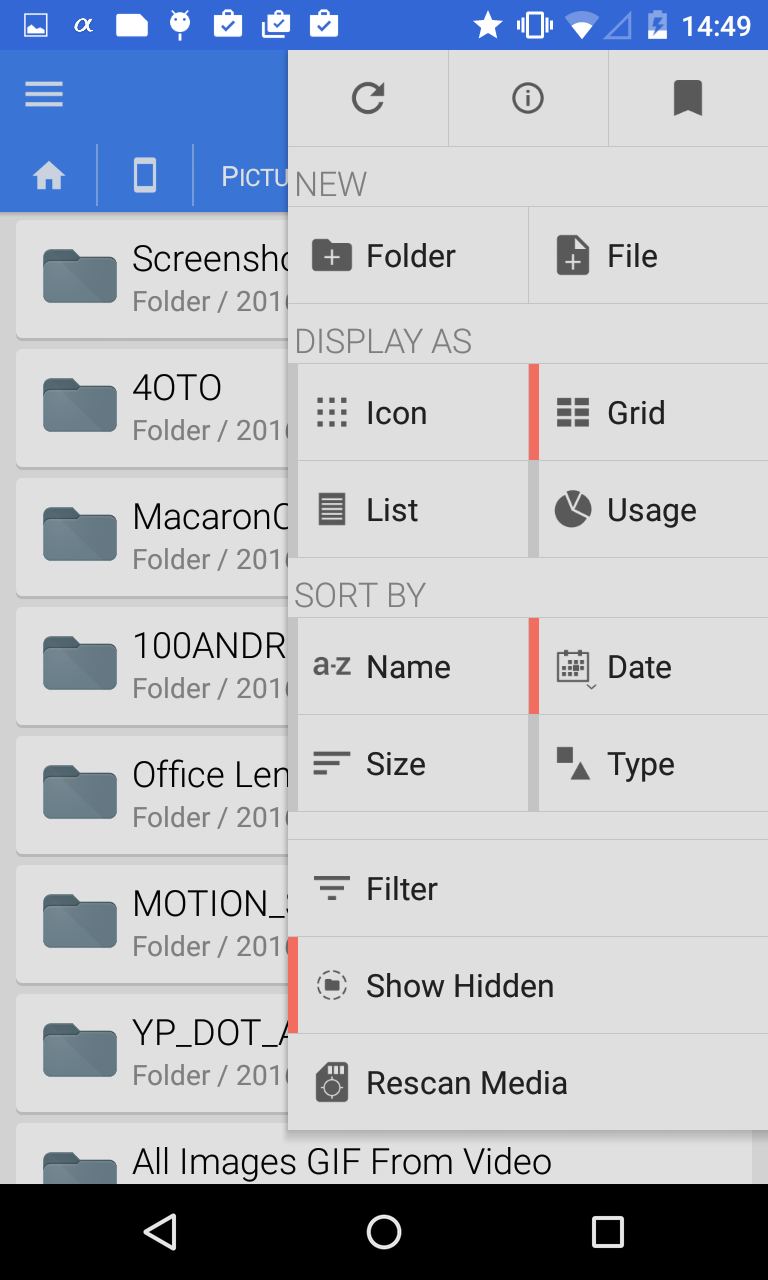Display files as Usage view
The height and width of the screenshot is (1280, 768).
pos(650,509)
